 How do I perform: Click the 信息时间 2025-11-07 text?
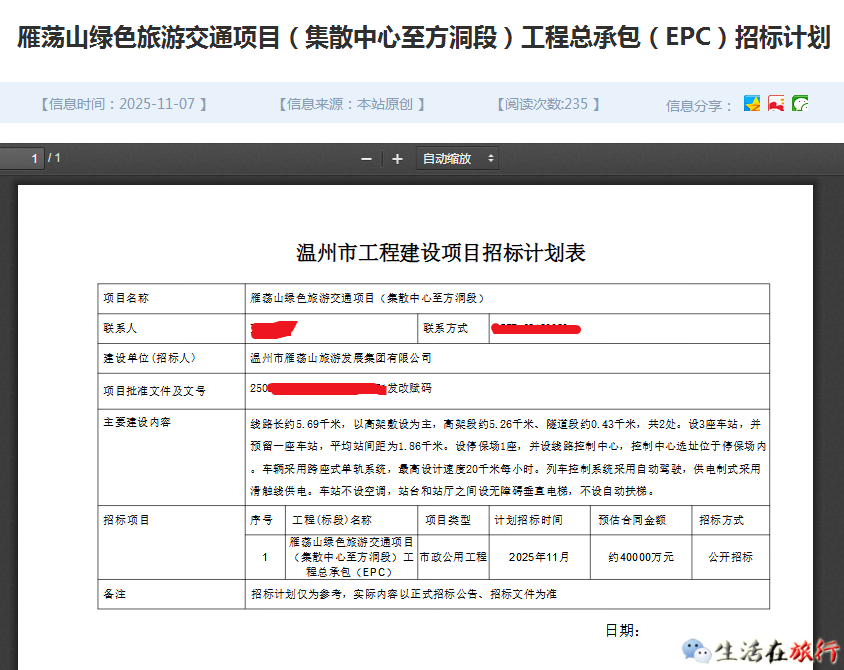click(x=123, y=104)
